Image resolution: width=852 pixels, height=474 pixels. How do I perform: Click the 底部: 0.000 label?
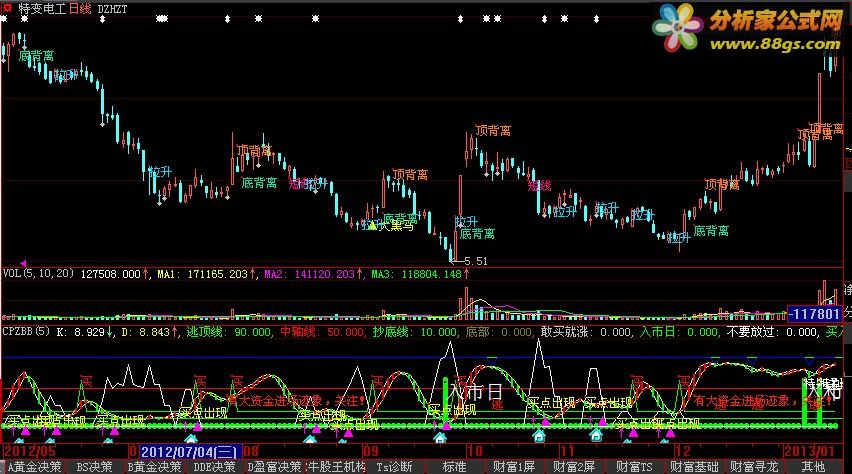[499, 332]
